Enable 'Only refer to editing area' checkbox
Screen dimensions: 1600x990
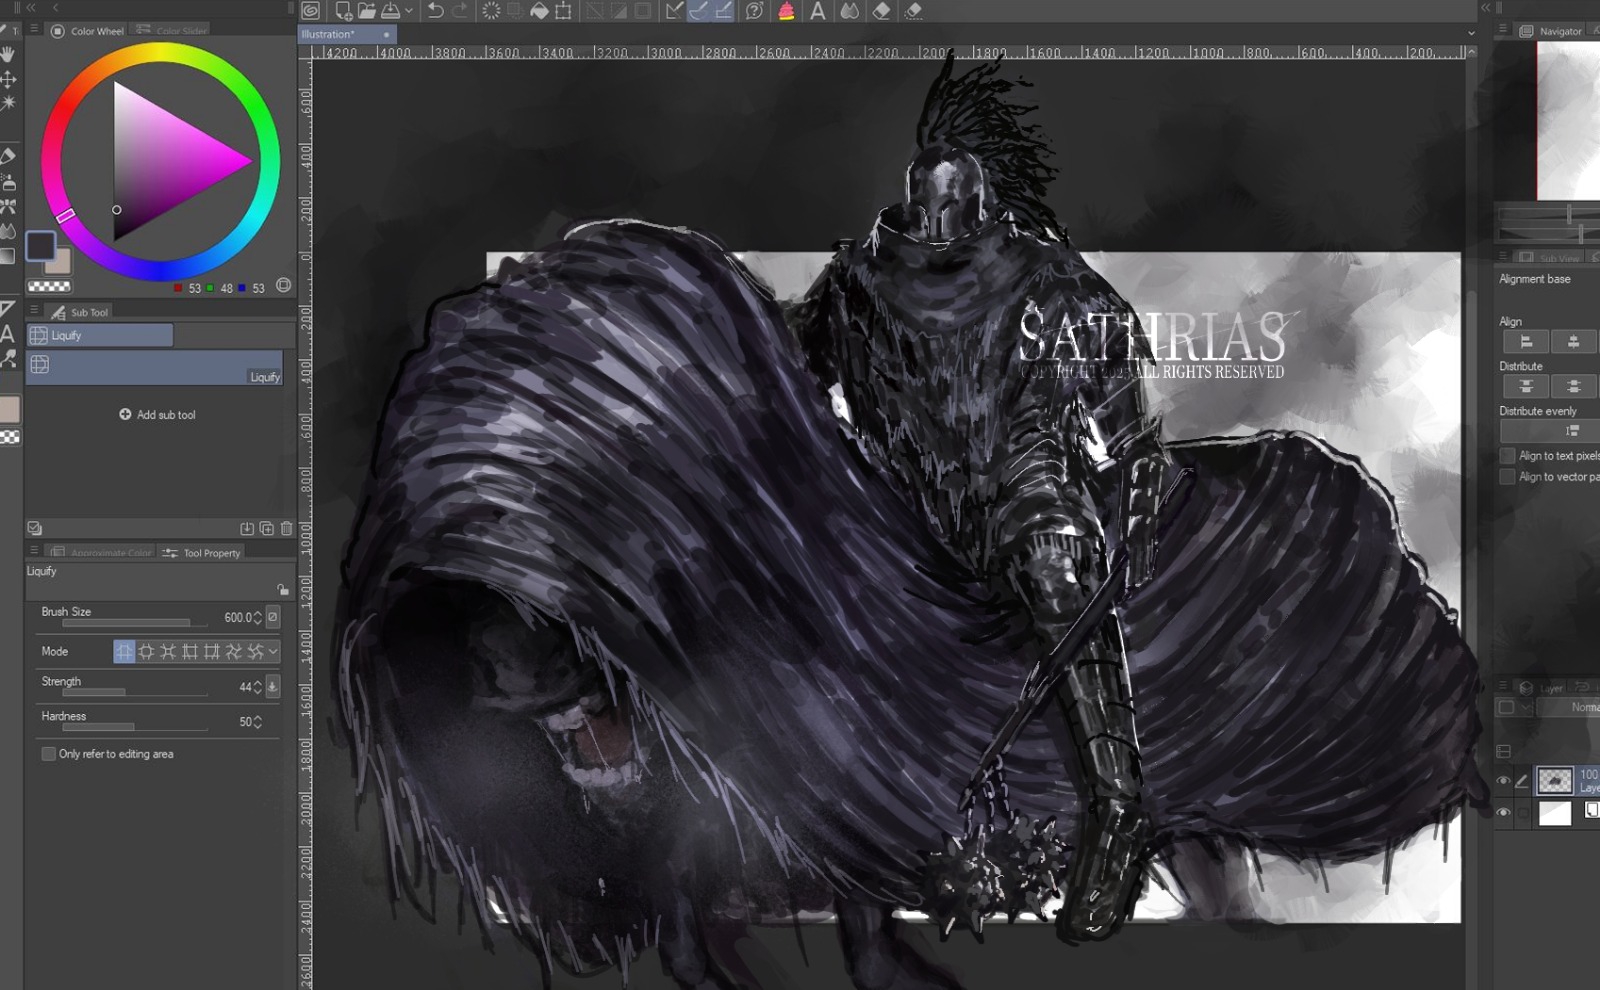click(49, 754)
